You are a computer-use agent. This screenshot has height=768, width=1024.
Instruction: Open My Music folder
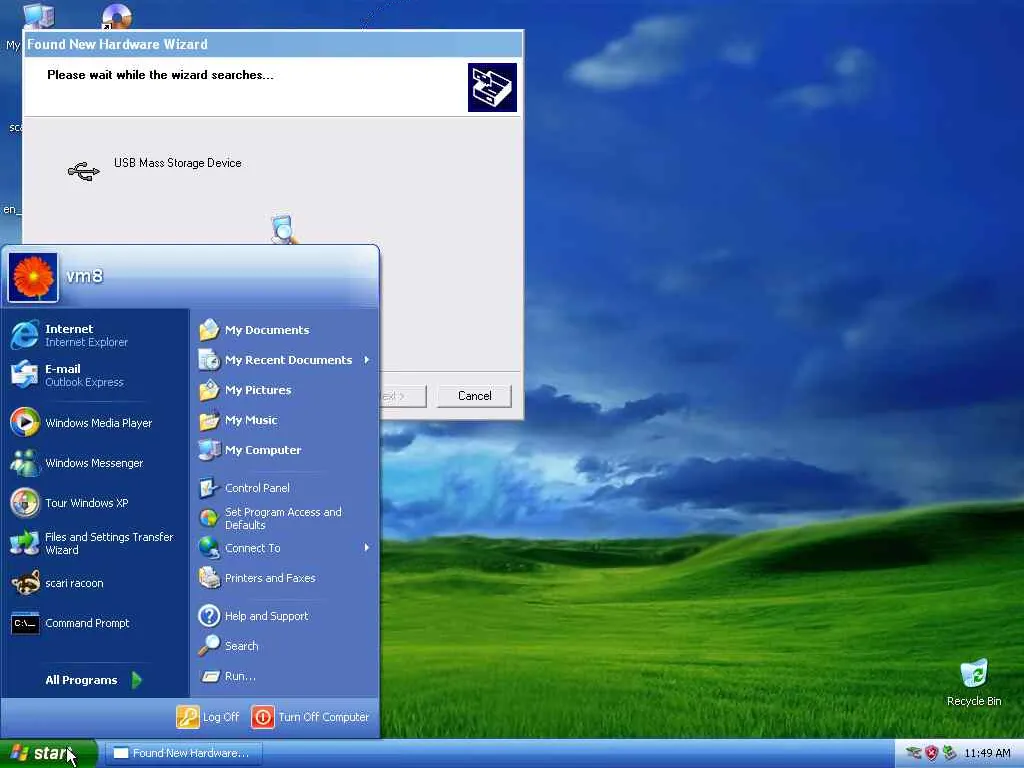[x=285, y=420]
